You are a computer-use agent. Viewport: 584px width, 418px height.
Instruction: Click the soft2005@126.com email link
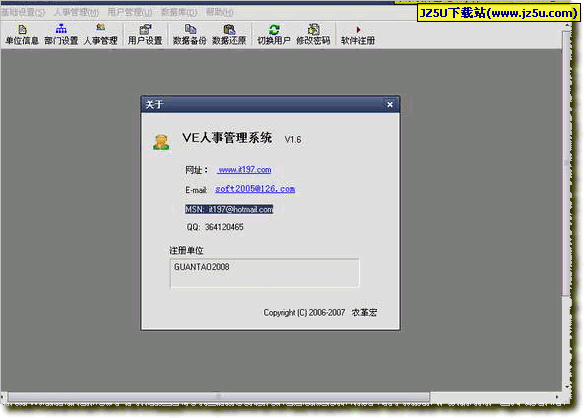pyautogui.click(x=255, y=189)
